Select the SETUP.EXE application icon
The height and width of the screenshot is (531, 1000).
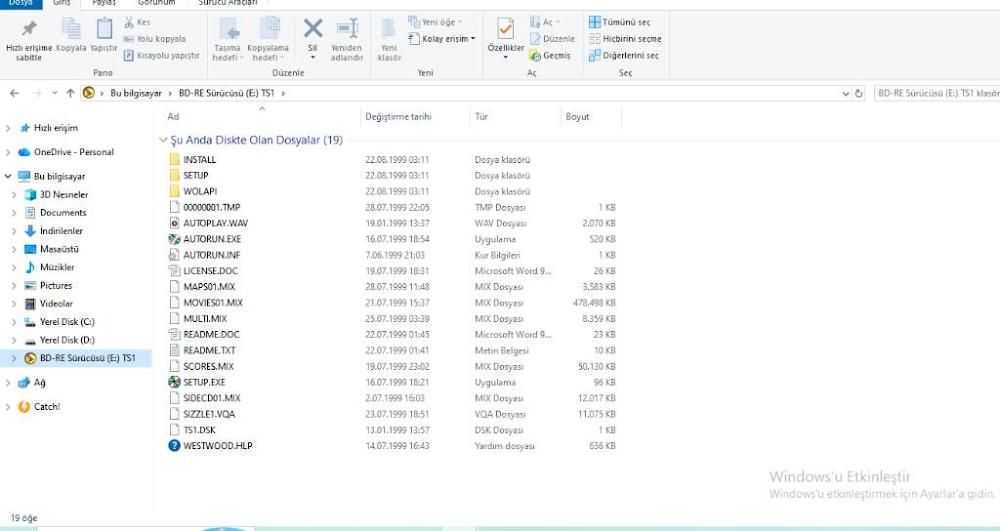click(174, 382)
